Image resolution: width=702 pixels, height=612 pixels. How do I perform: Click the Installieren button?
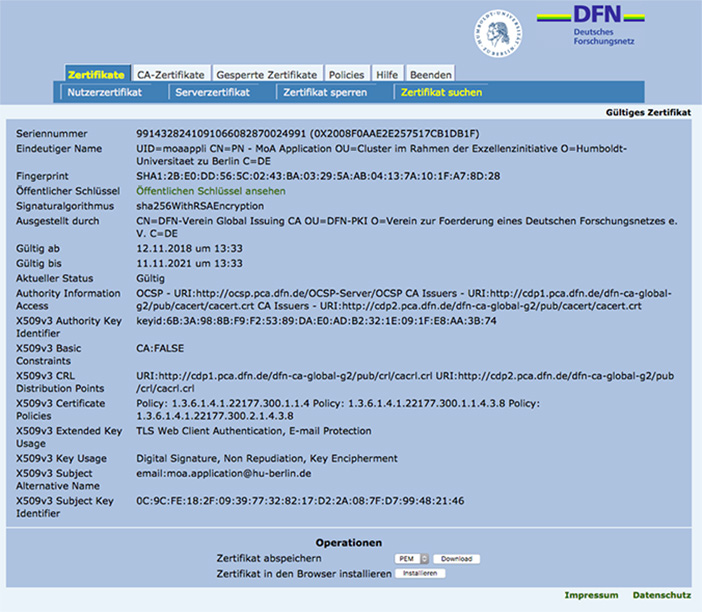[x=419, y=573]
